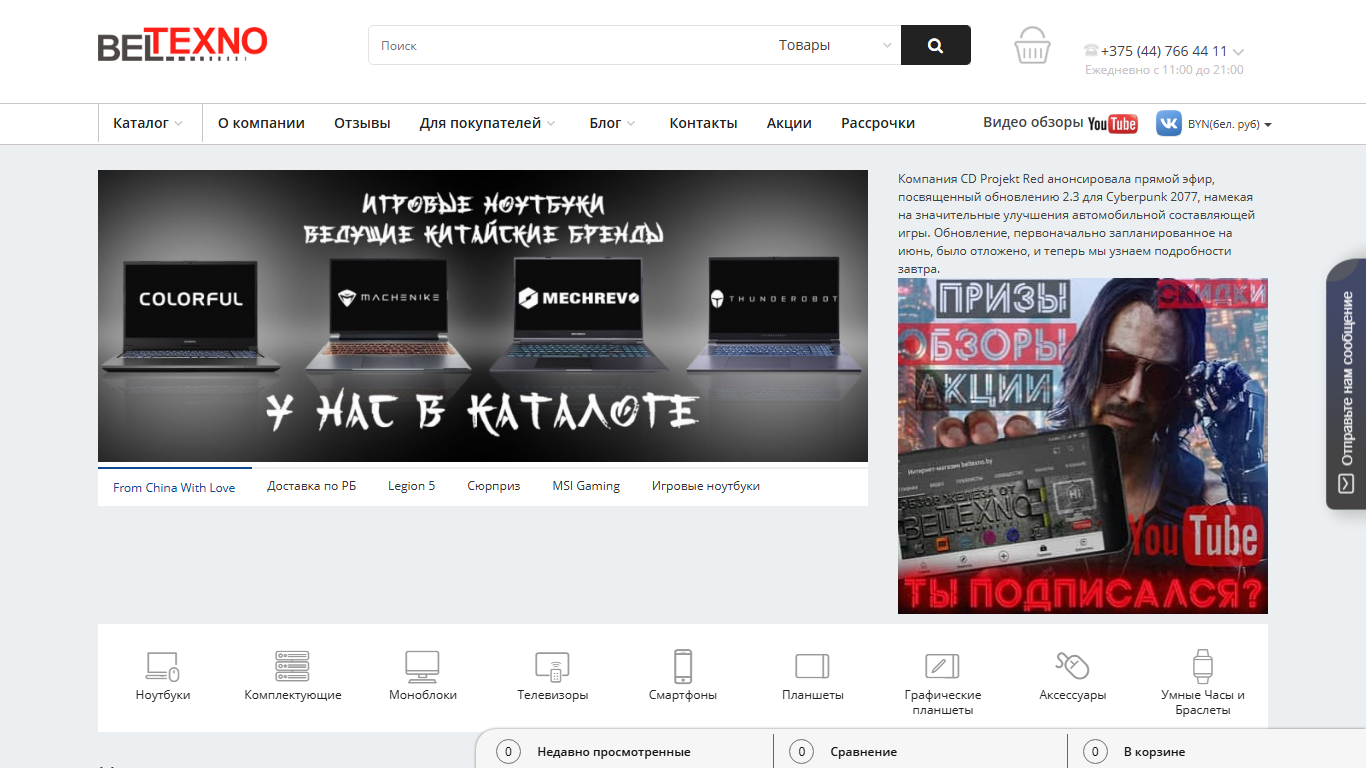
Task: Click the Графические планшеты icon
Action: pyautogui.click(x=943, y=666)
